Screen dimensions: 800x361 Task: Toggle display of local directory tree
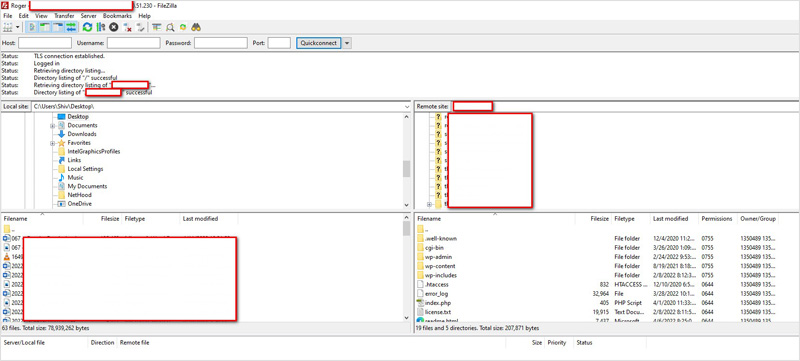coord(45,27)
